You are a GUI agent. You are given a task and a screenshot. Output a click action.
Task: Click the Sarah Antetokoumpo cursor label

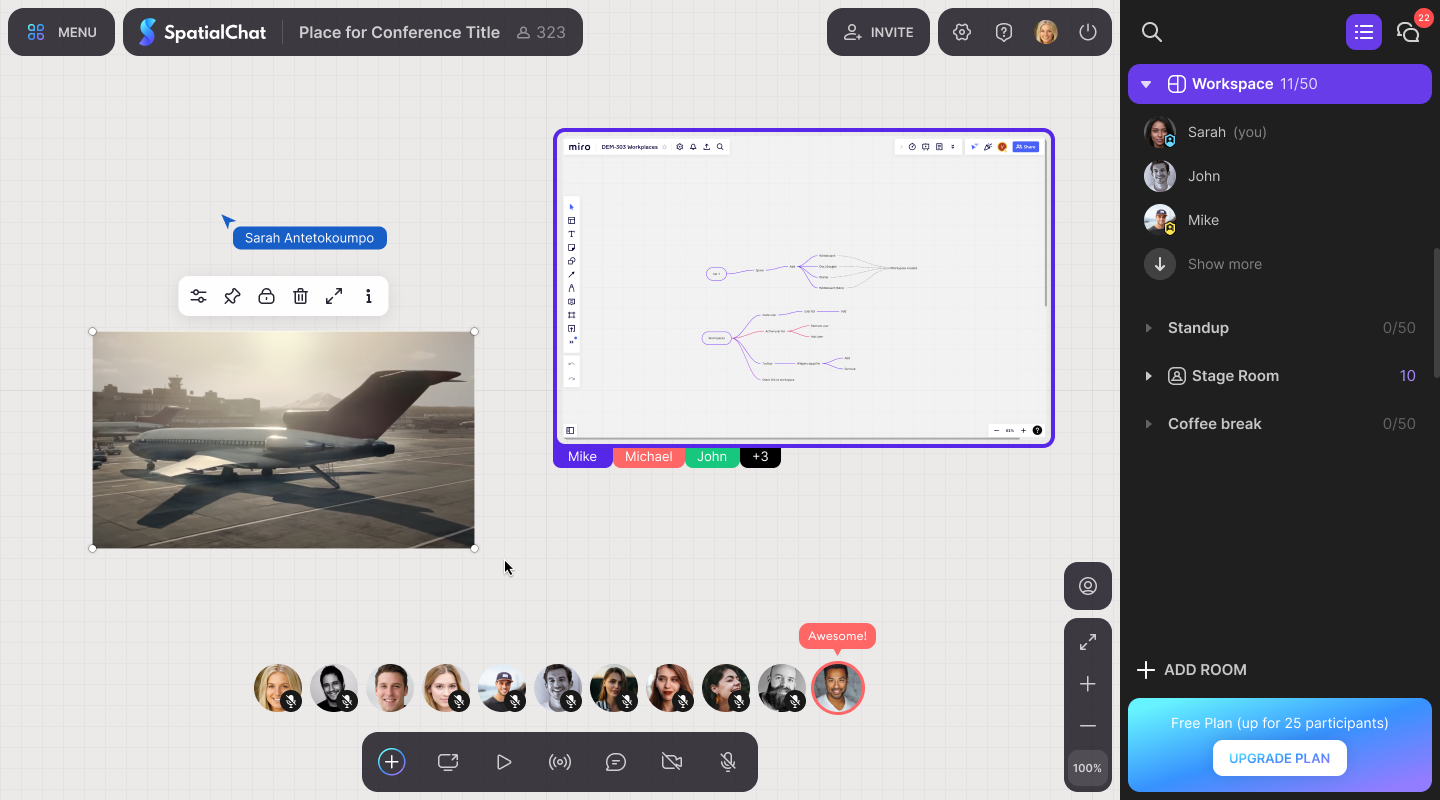point(310,238)
